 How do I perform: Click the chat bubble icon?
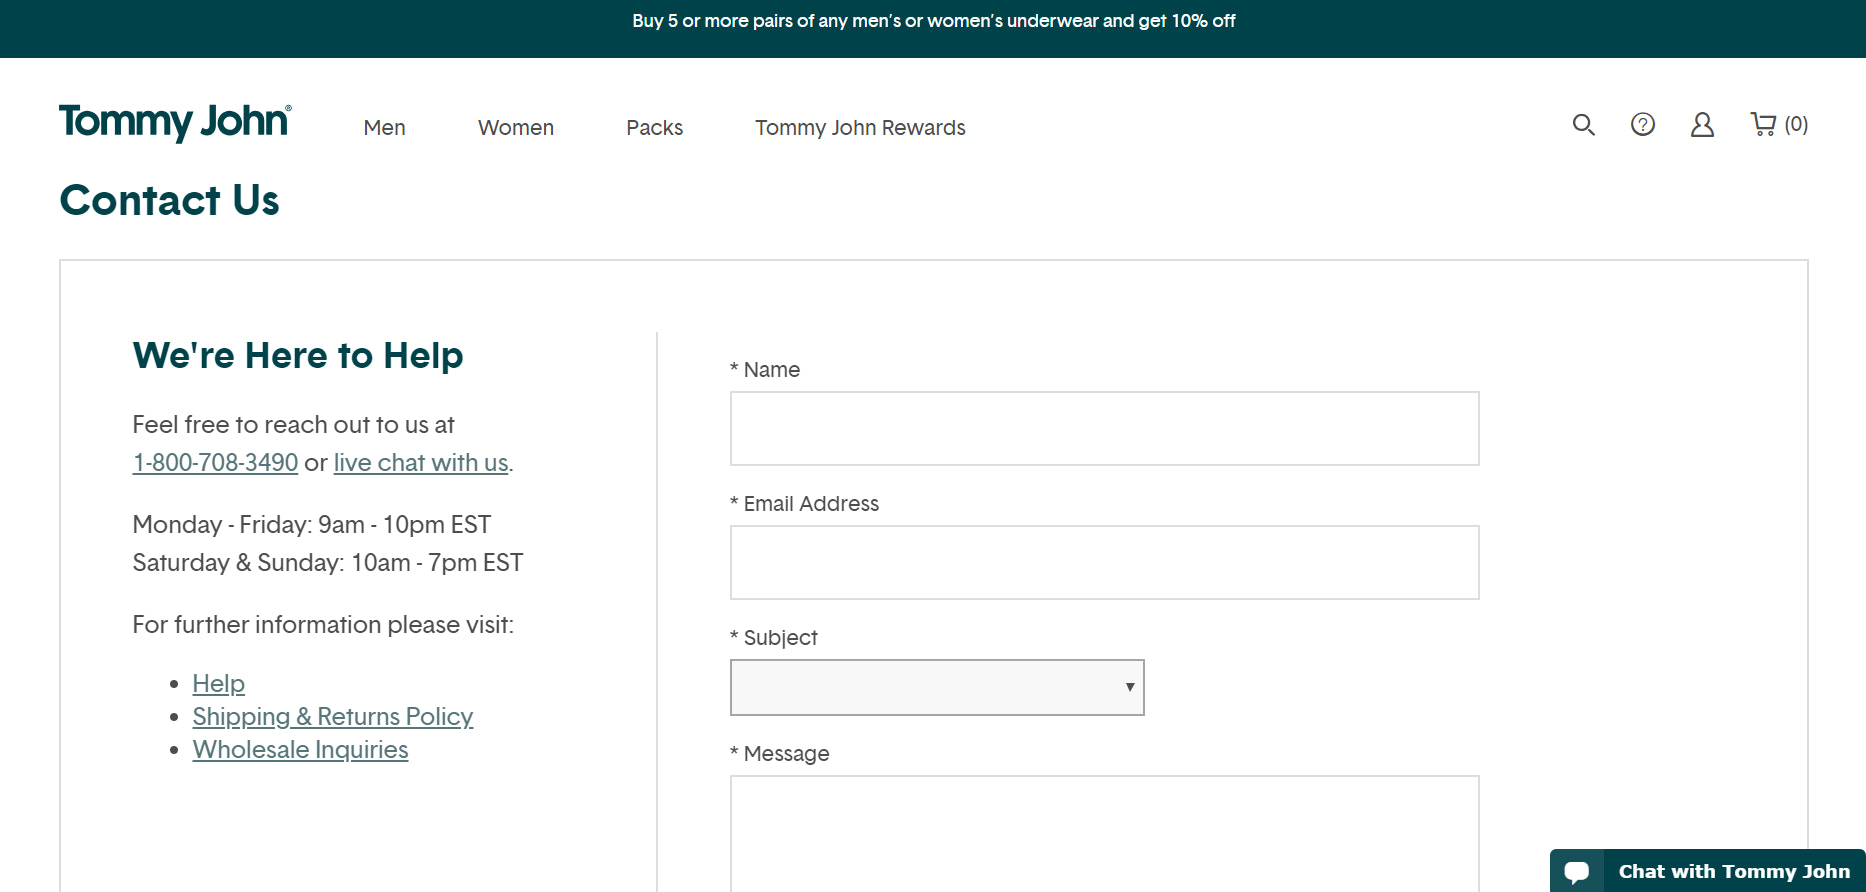click(x=1577, y=872)
